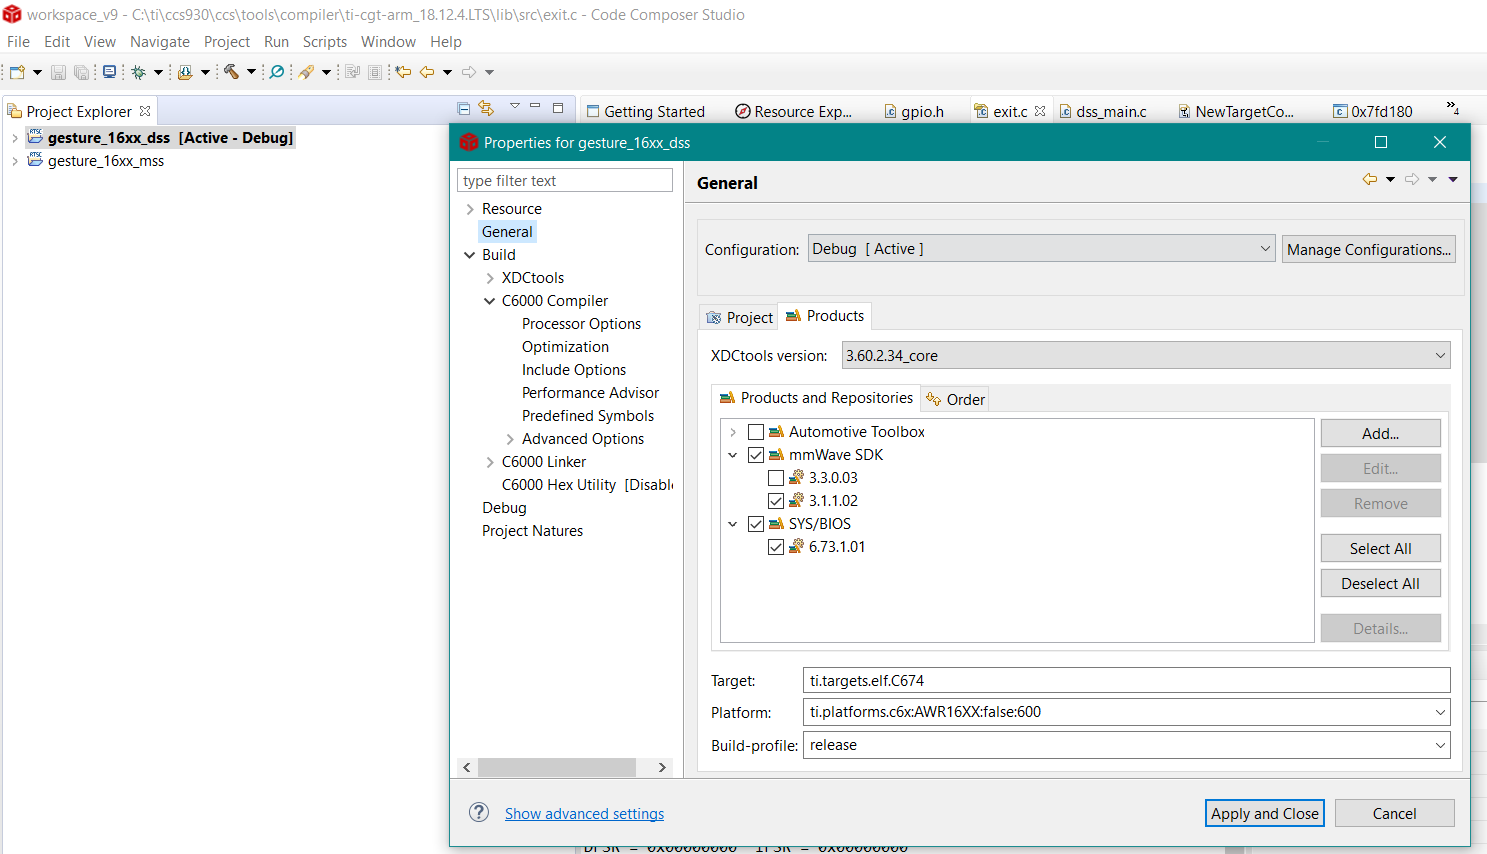Click the Target text field
The width and height of the screenshot is (1487, 854).
tap(1126, 680)
